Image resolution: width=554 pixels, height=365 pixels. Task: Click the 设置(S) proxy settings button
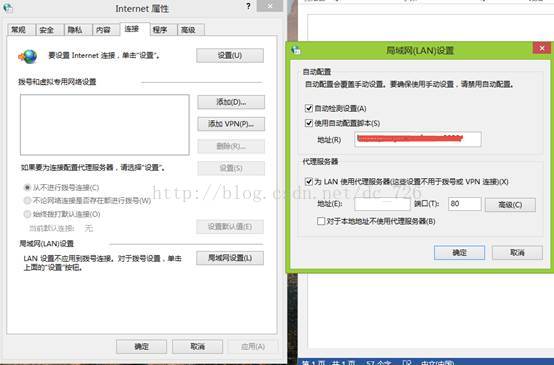[x=231, y=168]
